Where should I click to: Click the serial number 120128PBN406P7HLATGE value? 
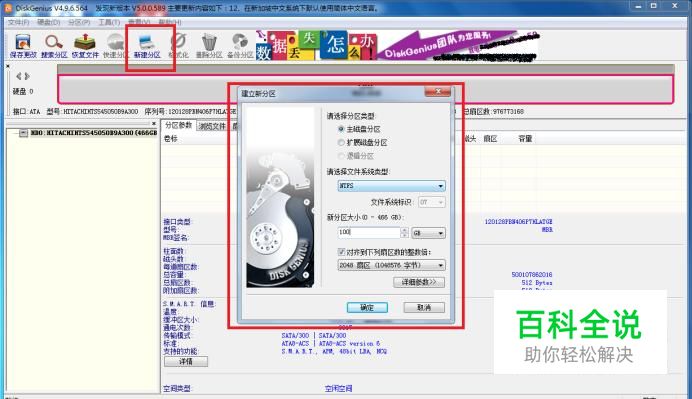click(x=519, y=222)
